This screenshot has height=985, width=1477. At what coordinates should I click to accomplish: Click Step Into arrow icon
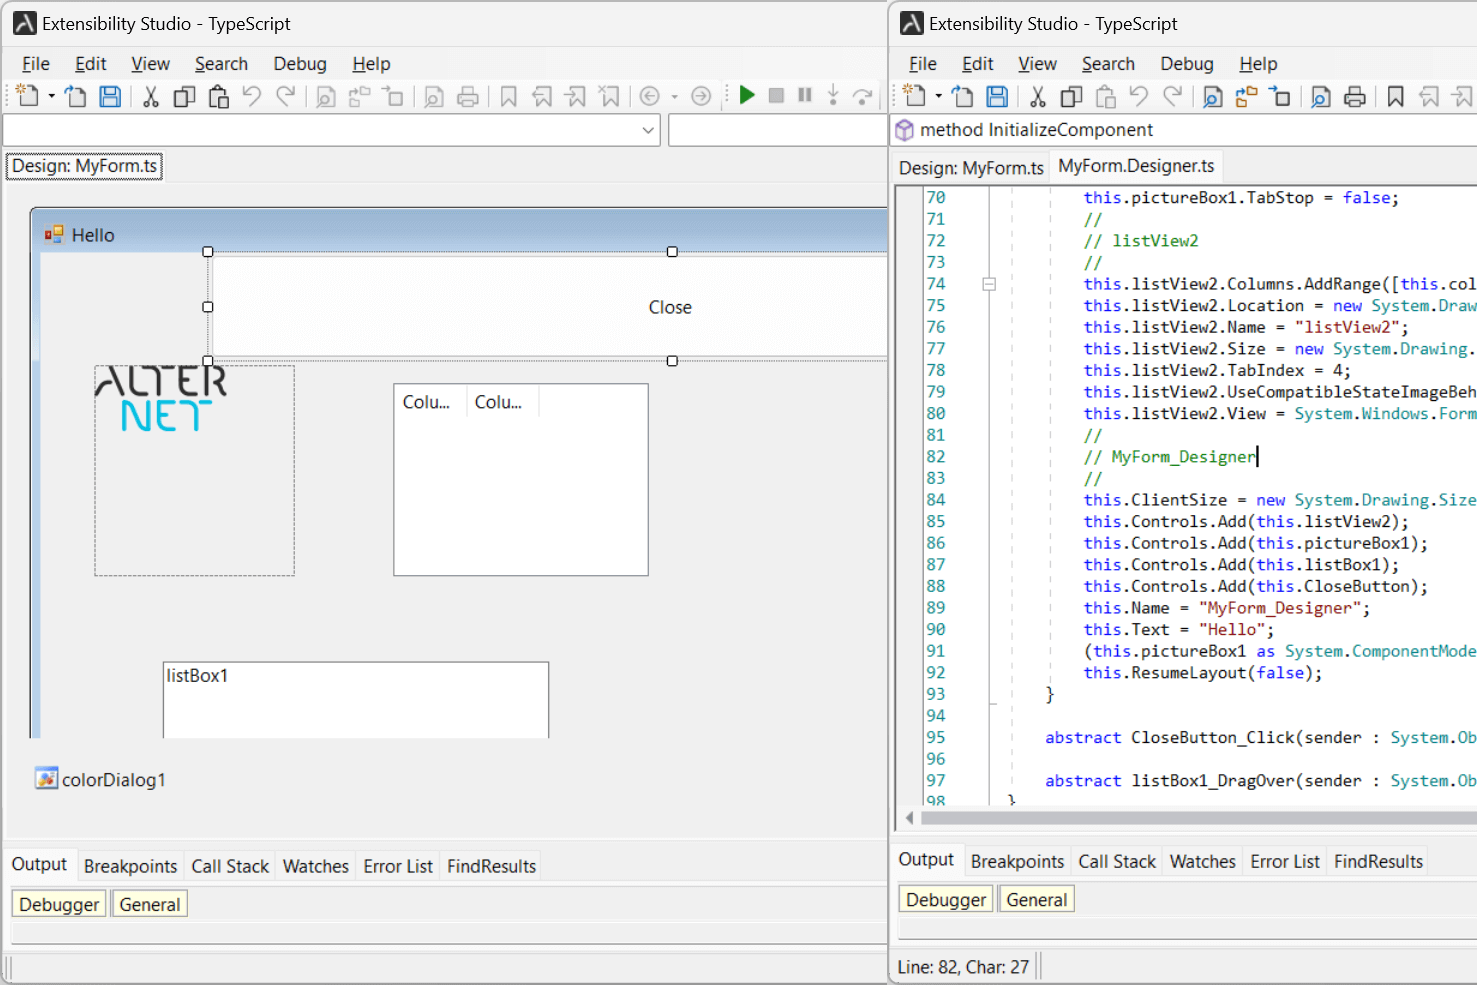[833, 95]
